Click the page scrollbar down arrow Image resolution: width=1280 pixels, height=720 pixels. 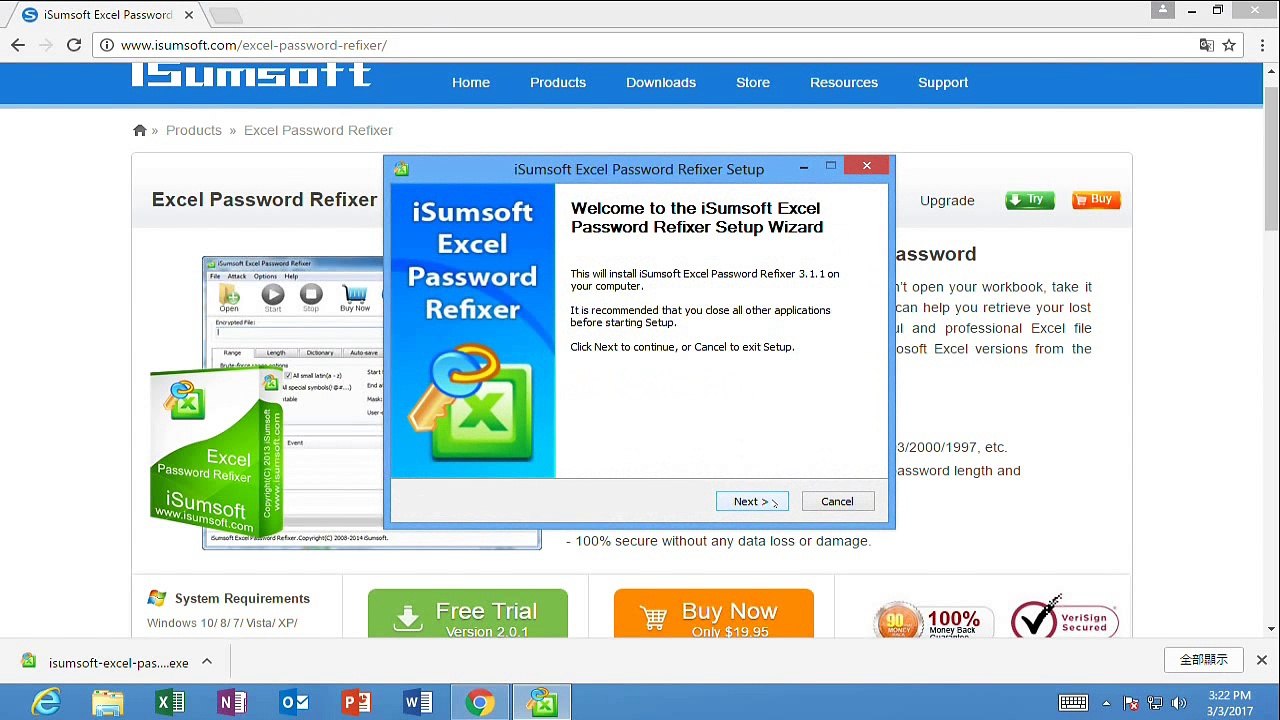[x=1271, y=629]
